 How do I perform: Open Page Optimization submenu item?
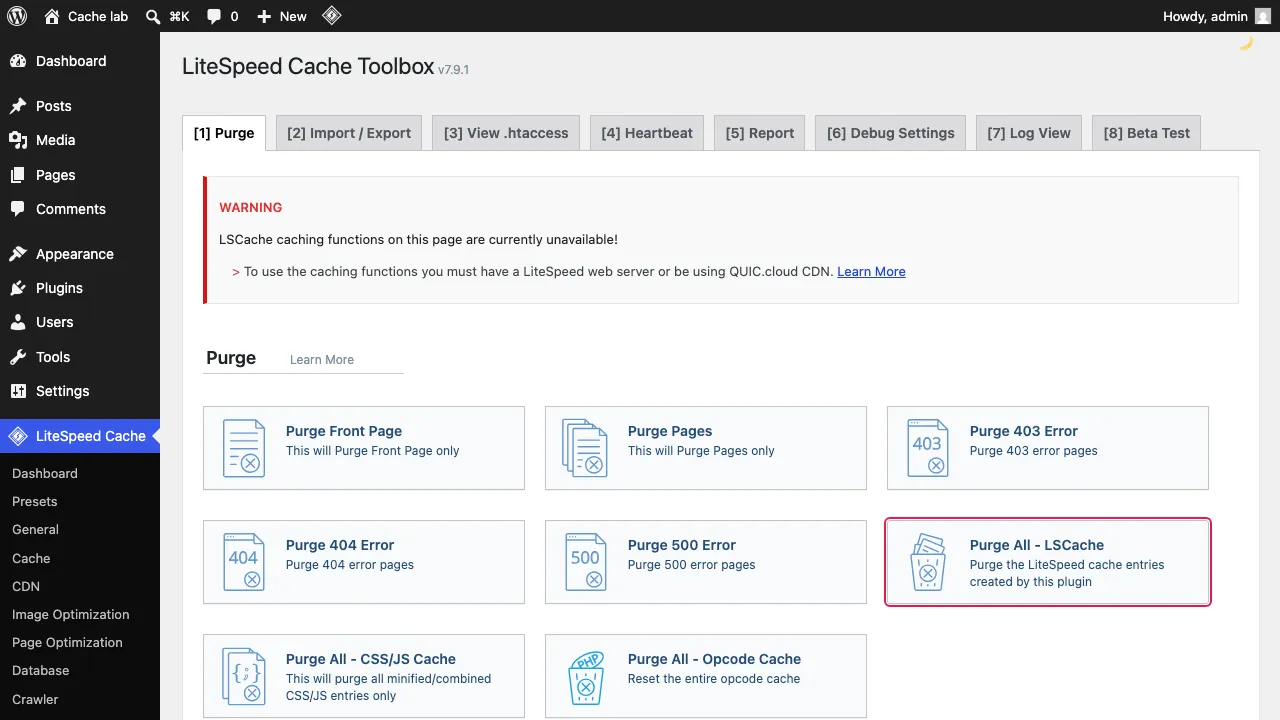pyautogui.click(x=67, y=643)
